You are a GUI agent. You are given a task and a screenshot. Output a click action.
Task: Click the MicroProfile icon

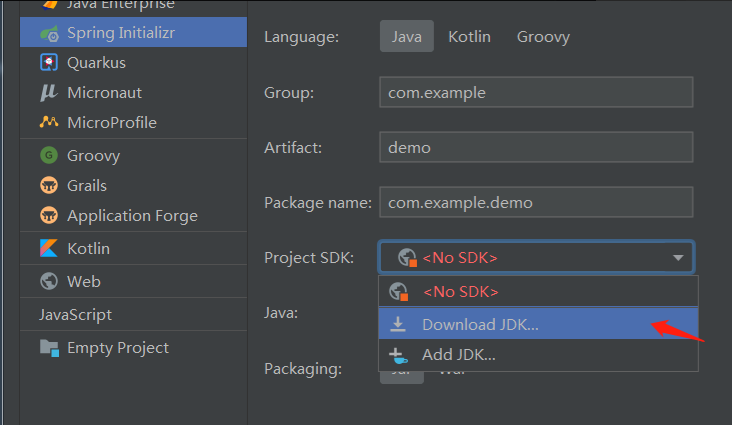coord(49,122)
